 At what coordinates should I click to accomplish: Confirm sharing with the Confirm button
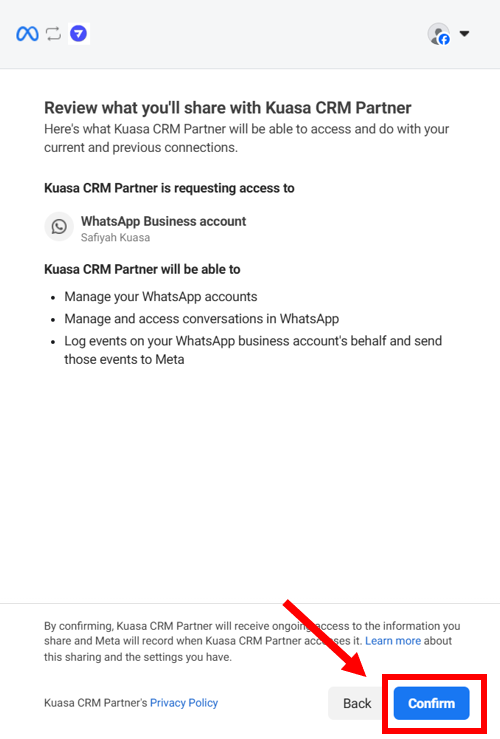[x=432, y=703]
